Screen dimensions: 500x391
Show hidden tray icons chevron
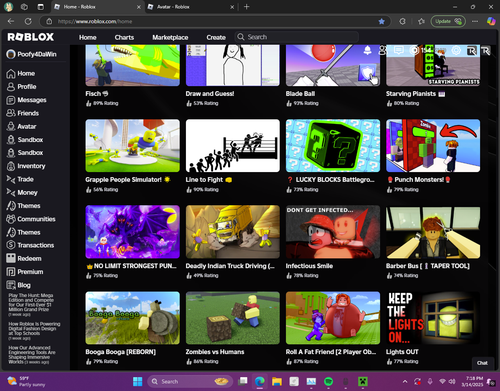[405, 381]
